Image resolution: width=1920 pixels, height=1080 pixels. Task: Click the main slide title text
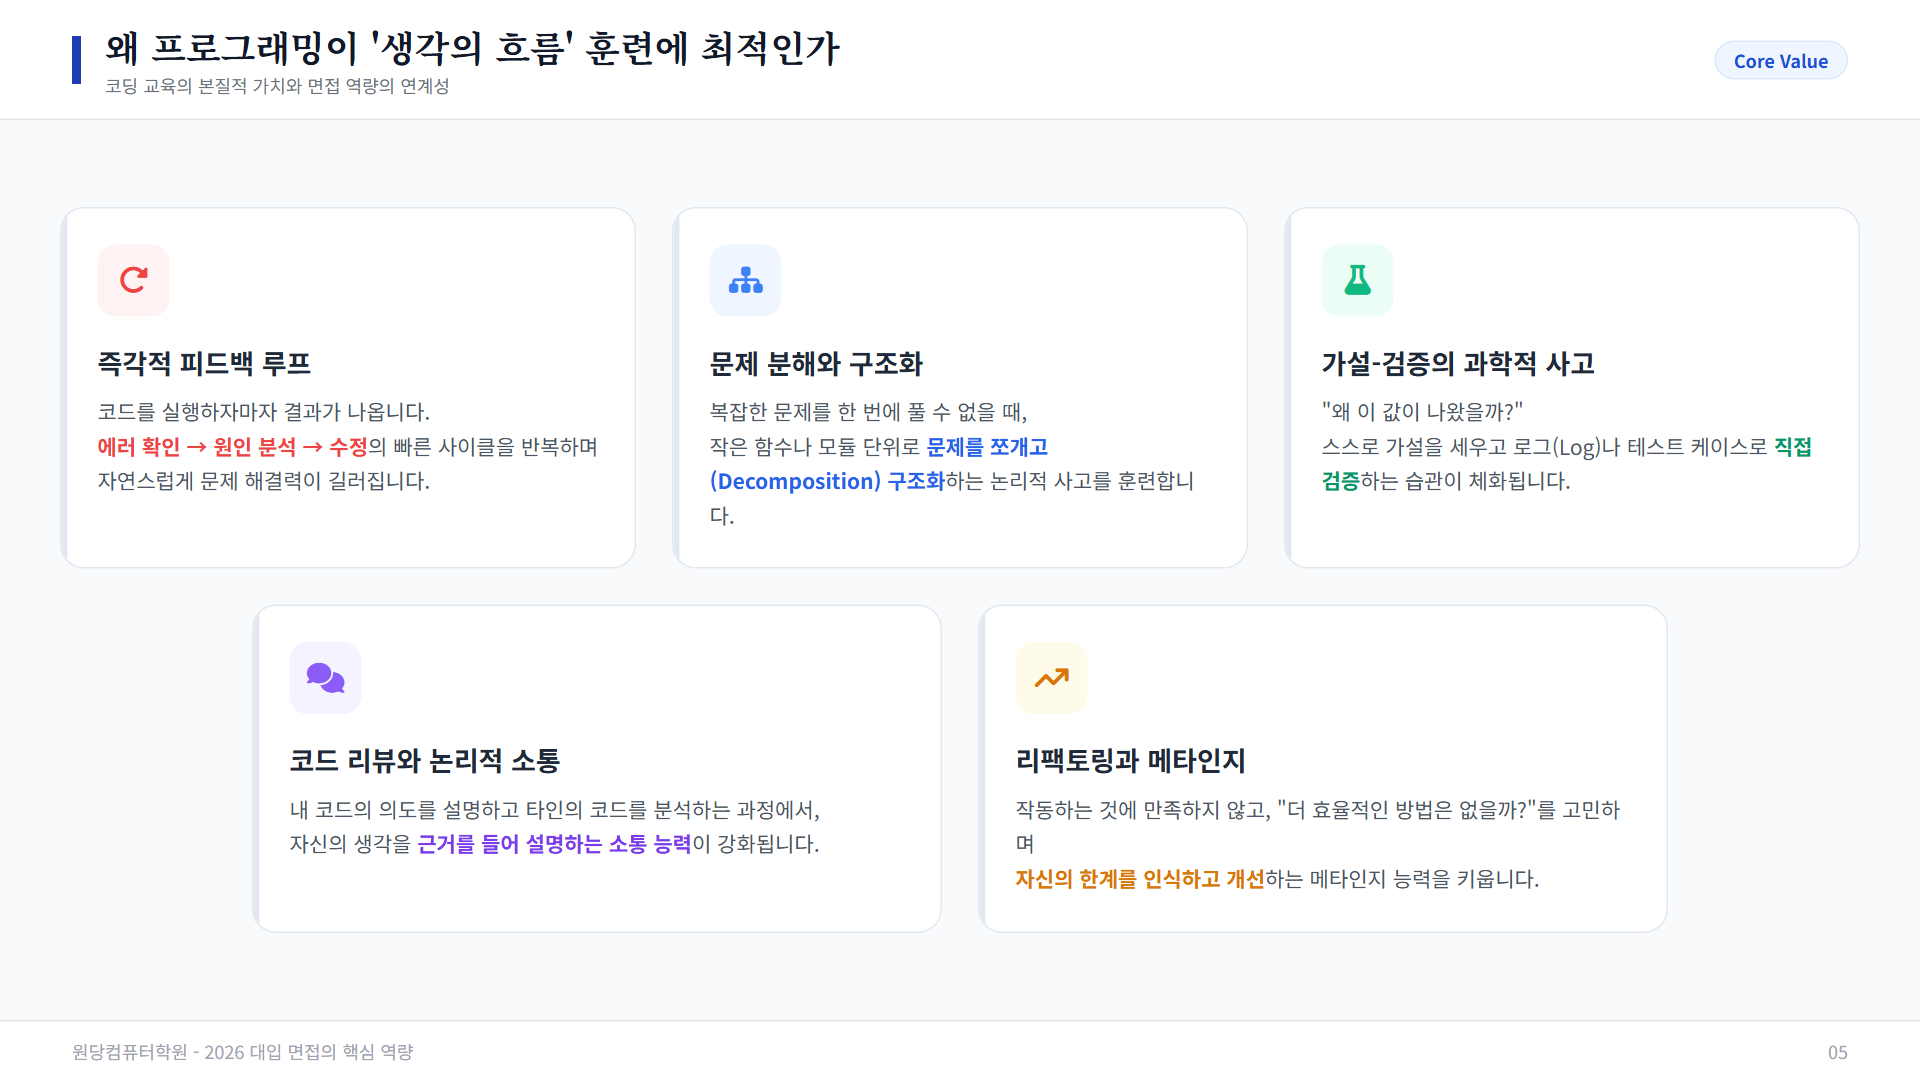pyautogui.click(x=472, y=48)
